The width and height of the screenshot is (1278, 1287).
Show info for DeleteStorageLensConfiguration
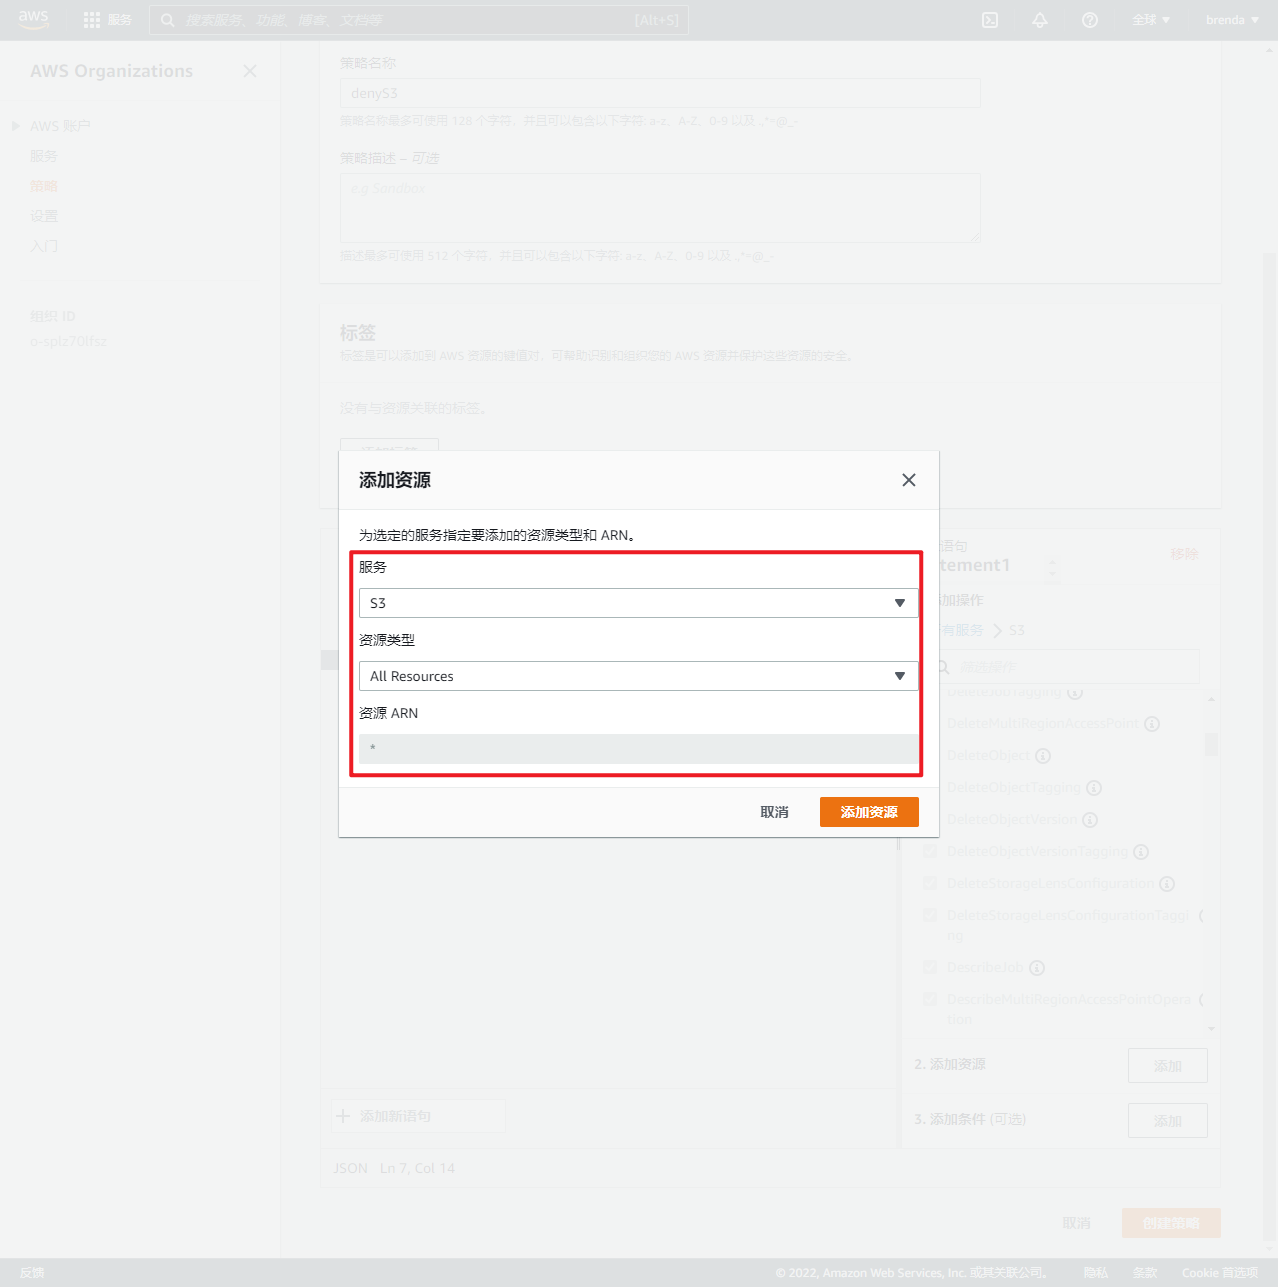[1167, 883]
